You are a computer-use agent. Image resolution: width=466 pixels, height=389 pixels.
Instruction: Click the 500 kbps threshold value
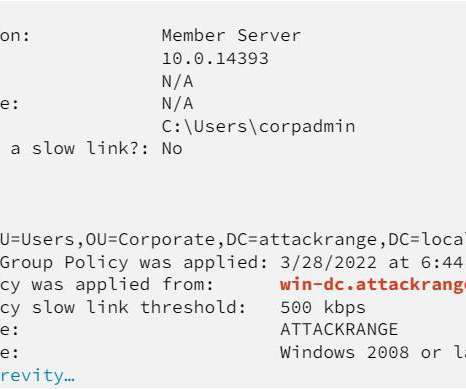coord(323,307)
